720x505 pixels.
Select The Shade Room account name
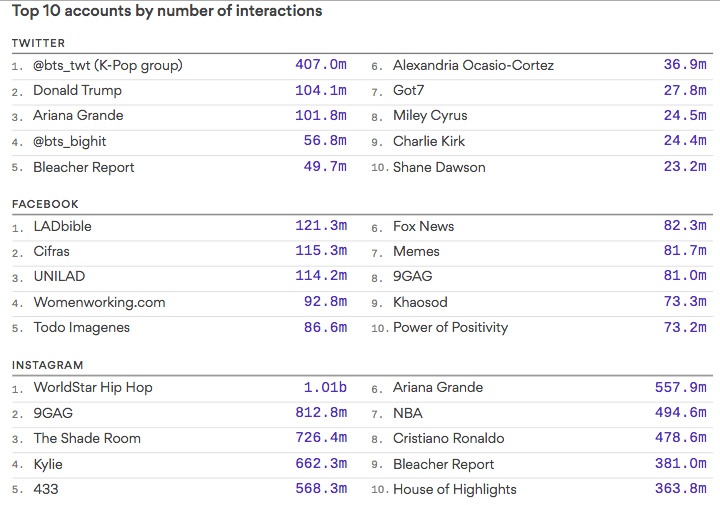click(87, 438)
